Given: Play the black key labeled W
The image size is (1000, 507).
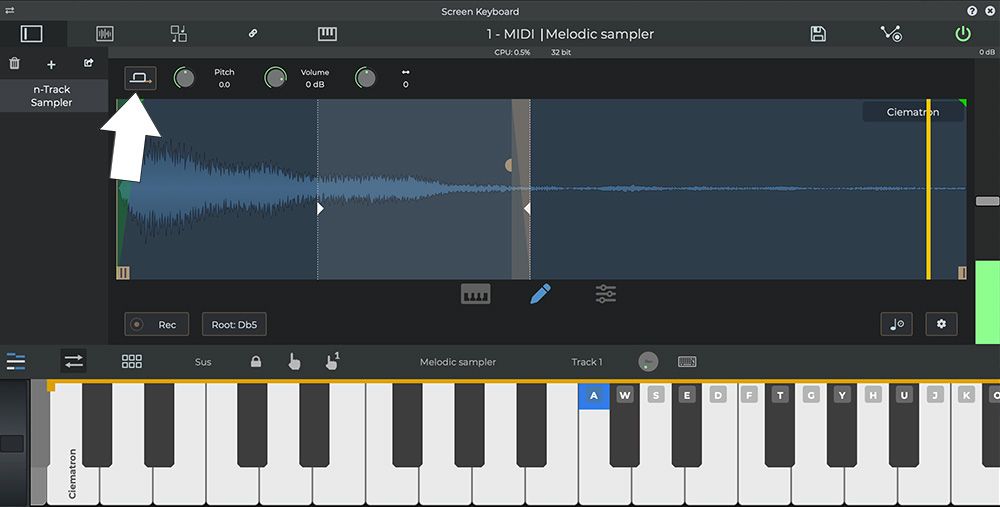Looking at the screenshot, I should pos(624,426).
